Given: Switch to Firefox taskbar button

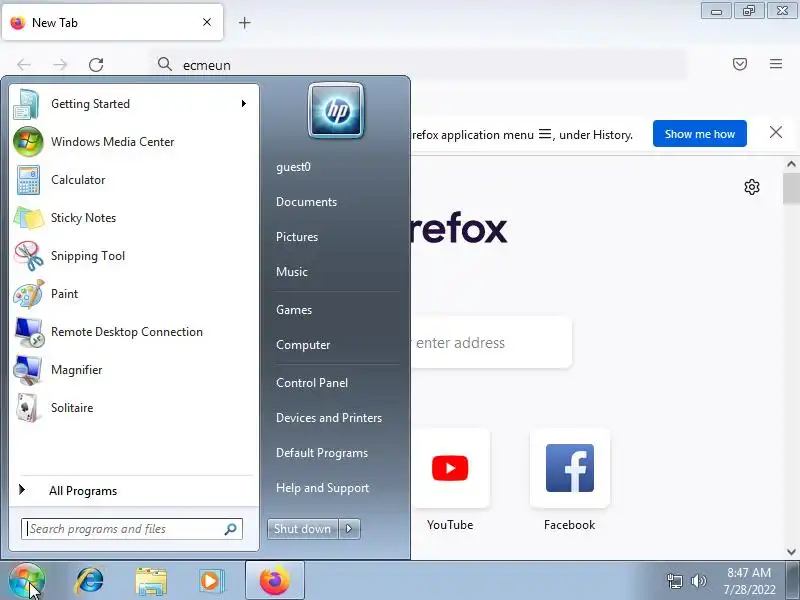Looking at the screenshot, I should coord(274,581).
